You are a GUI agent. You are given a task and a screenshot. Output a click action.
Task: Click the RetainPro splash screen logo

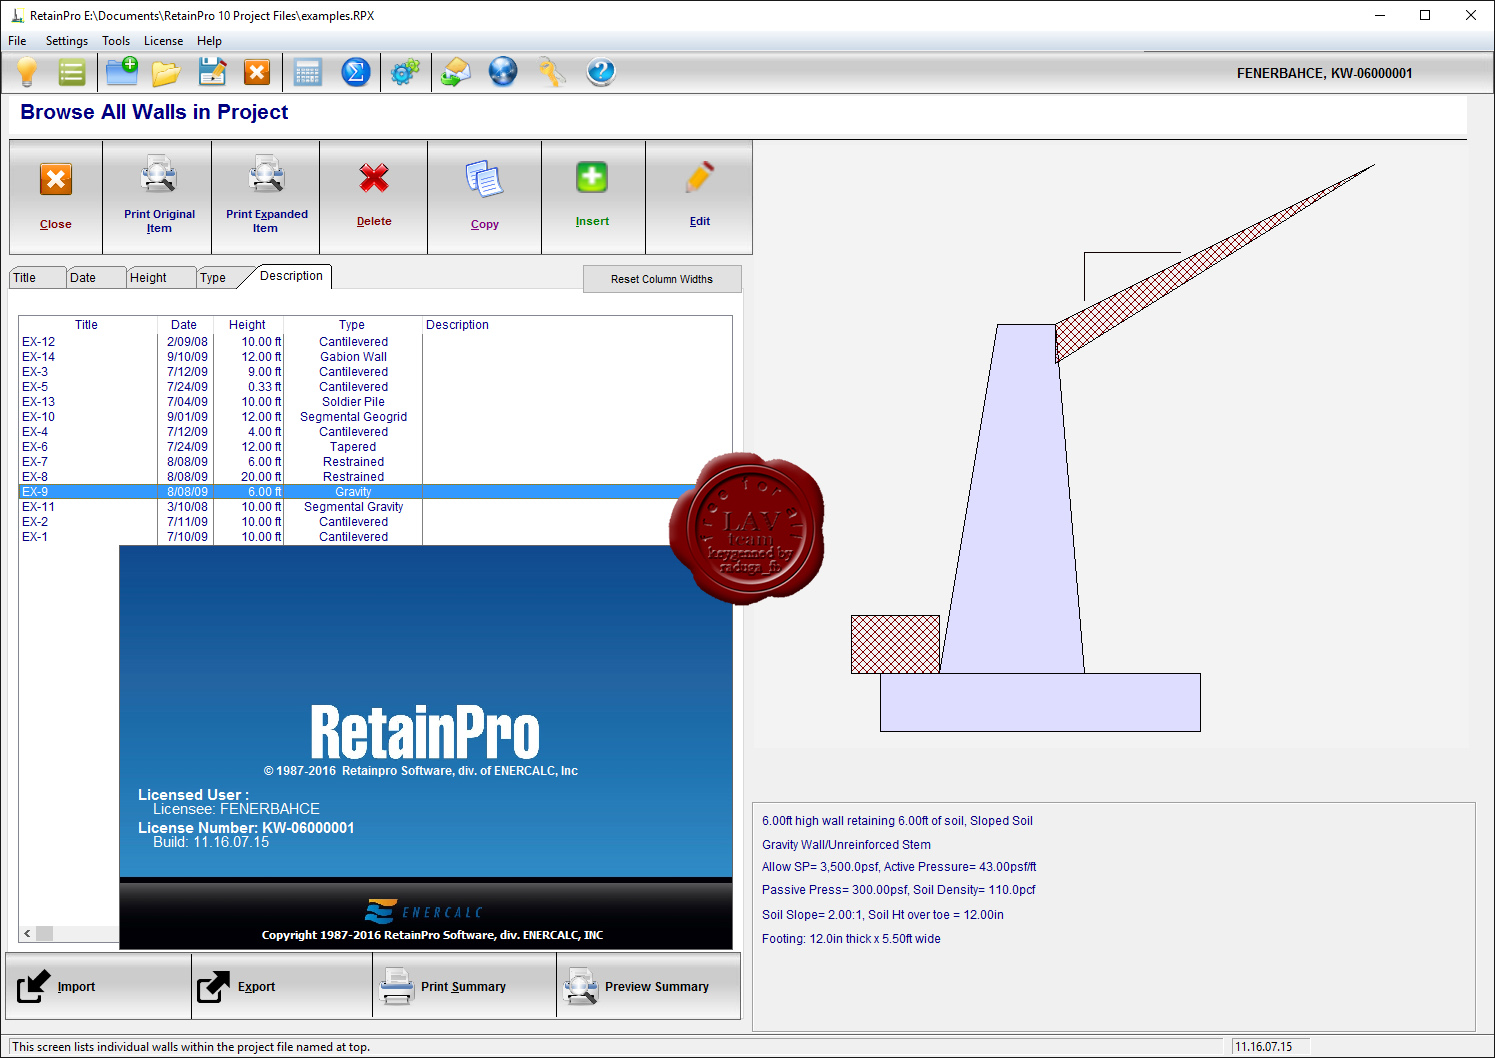tap(425, 733)
